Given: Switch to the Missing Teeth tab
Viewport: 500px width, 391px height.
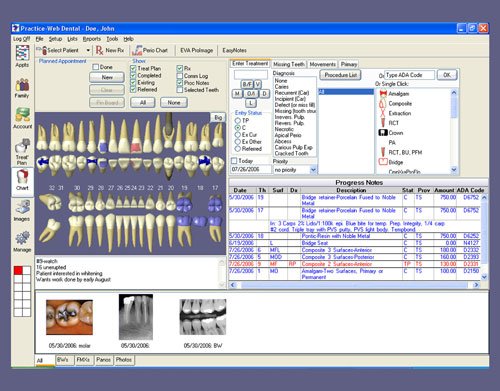Looking at the screenshot, I should tap(289, 64).
